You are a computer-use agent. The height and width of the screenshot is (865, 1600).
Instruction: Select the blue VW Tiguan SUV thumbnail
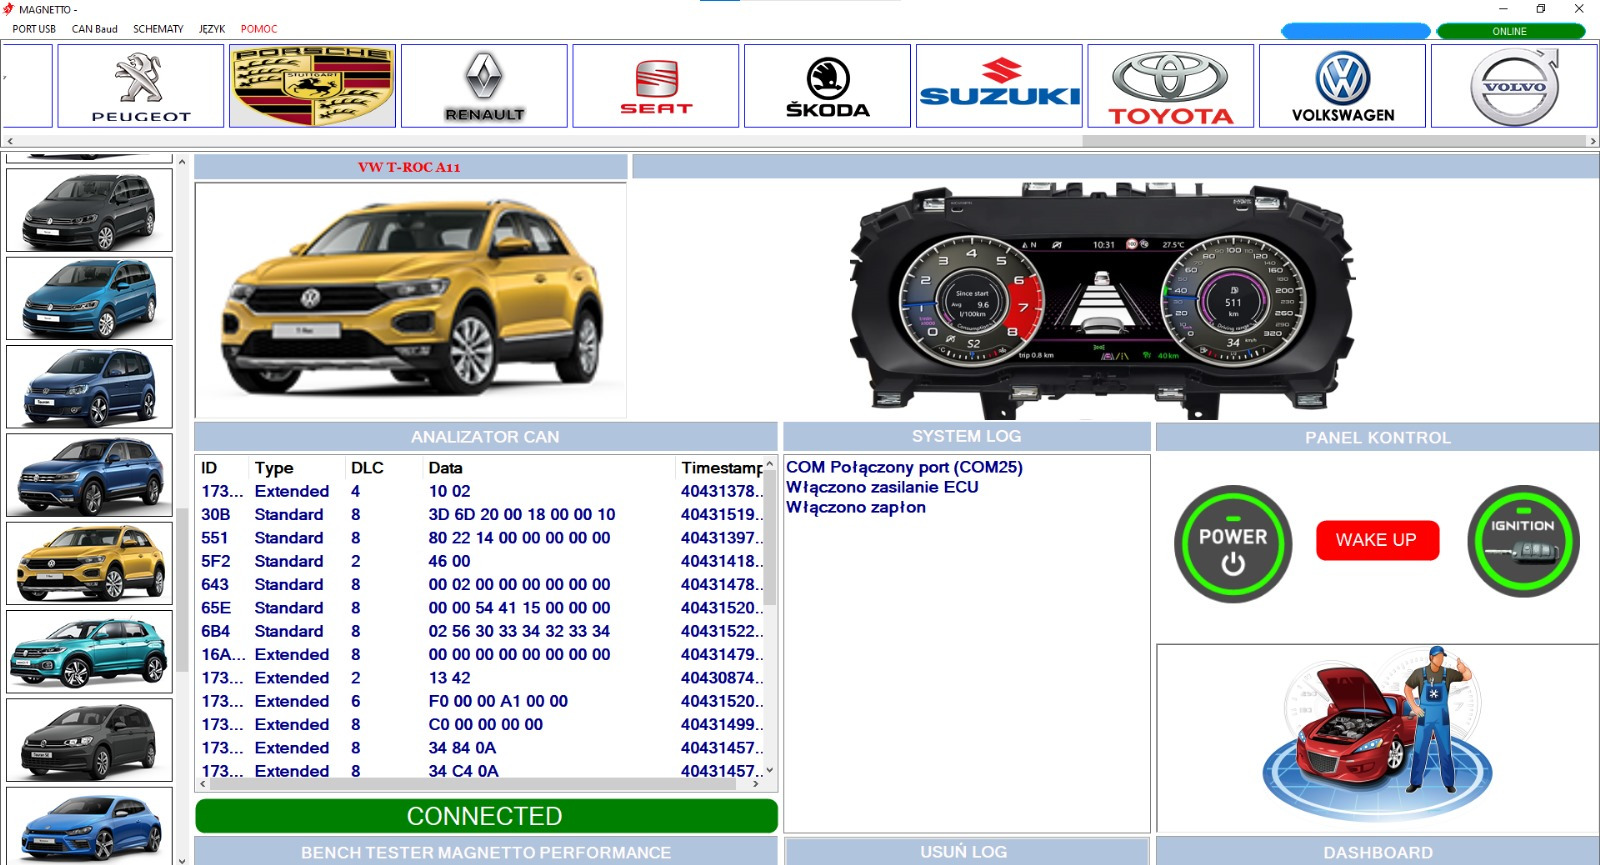(90, 475)
